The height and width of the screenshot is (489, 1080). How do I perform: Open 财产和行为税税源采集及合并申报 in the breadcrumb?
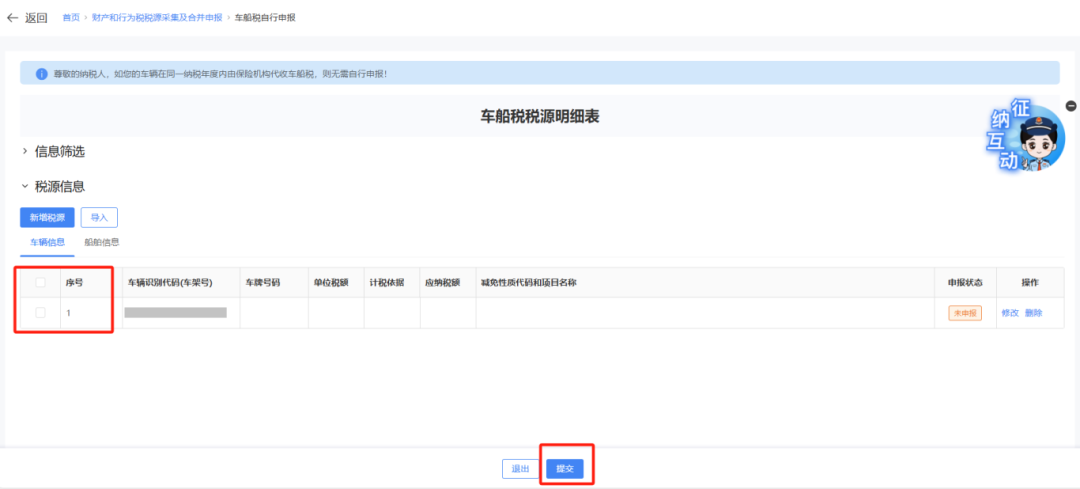[157, 18]
